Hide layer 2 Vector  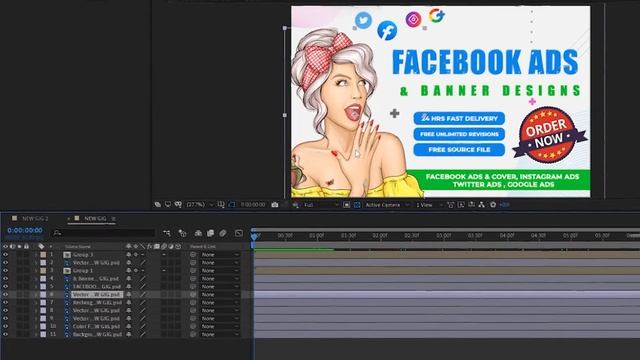(x=6, y=262)
